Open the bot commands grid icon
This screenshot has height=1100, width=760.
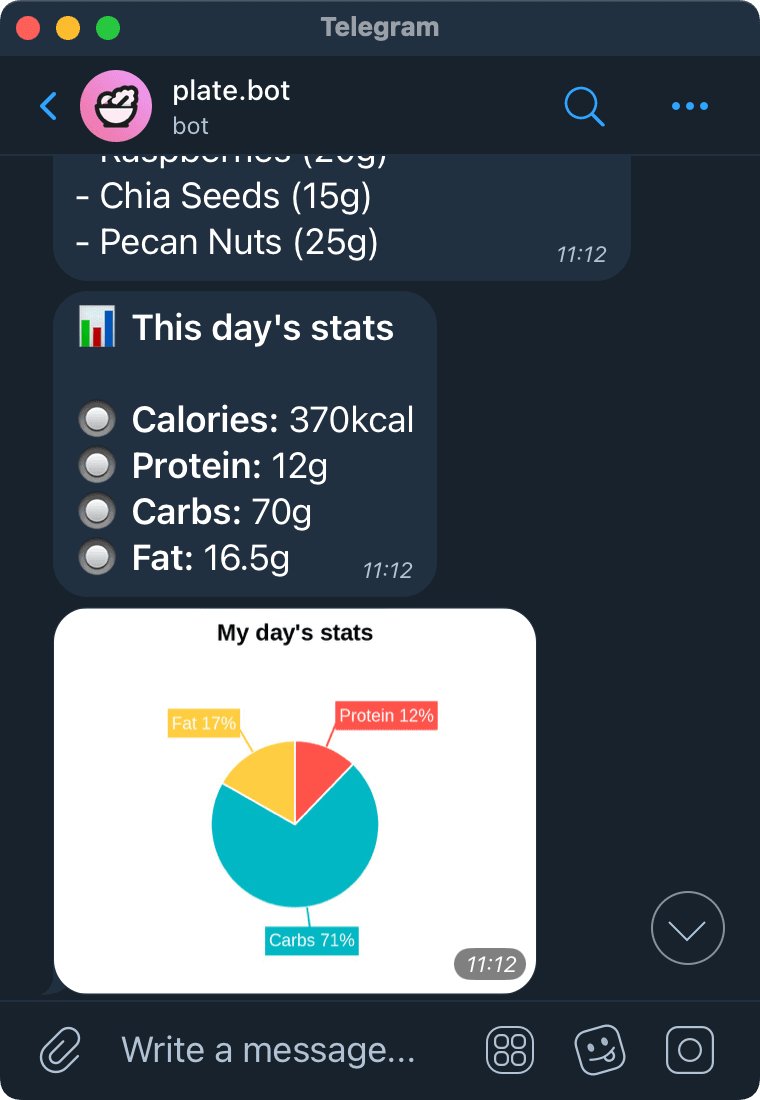pyautogui.click(x=509, y=1050)
